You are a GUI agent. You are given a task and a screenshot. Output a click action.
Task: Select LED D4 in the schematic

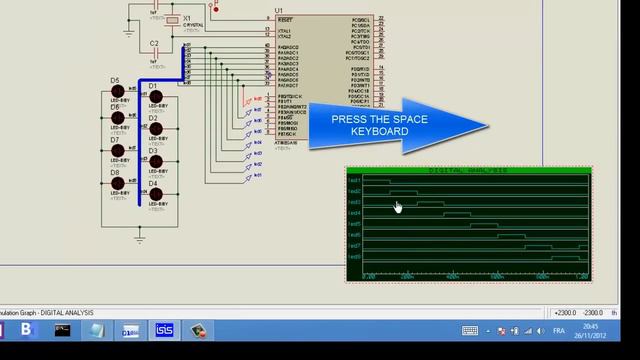click(156, 194)
